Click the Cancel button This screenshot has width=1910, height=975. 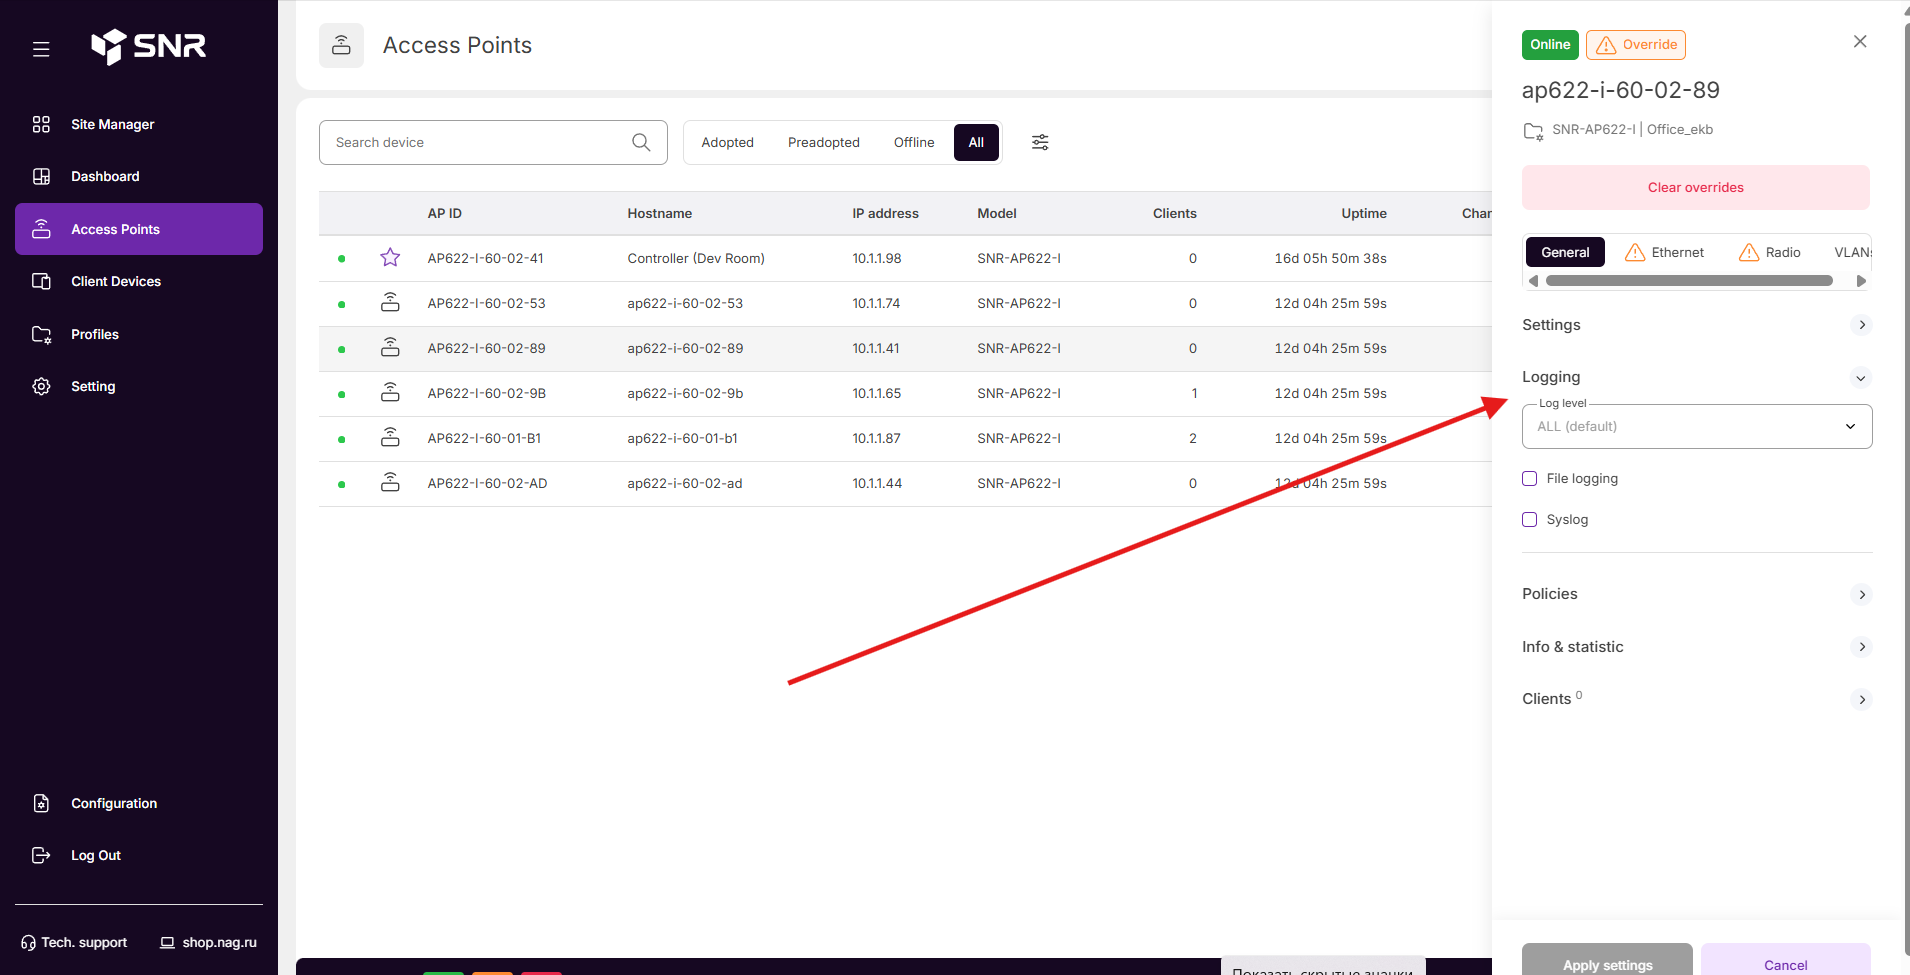(1785, 960)
